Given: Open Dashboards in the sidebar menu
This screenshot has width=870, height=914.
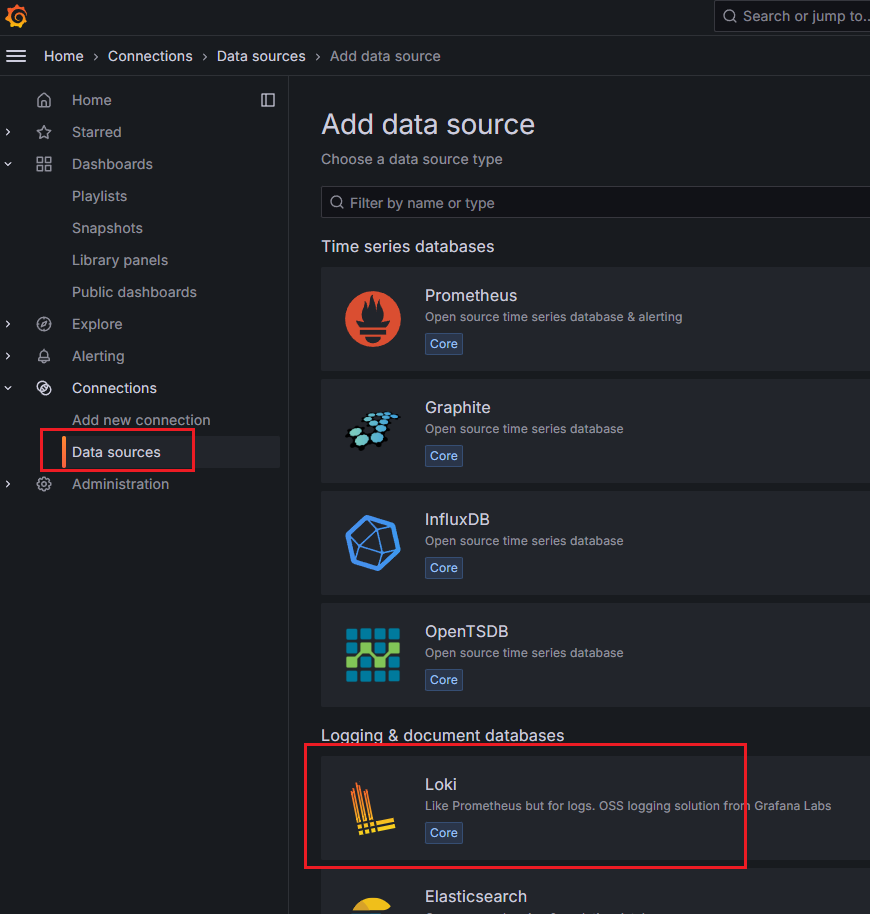Looking at the screenshot, I should 112,164.
